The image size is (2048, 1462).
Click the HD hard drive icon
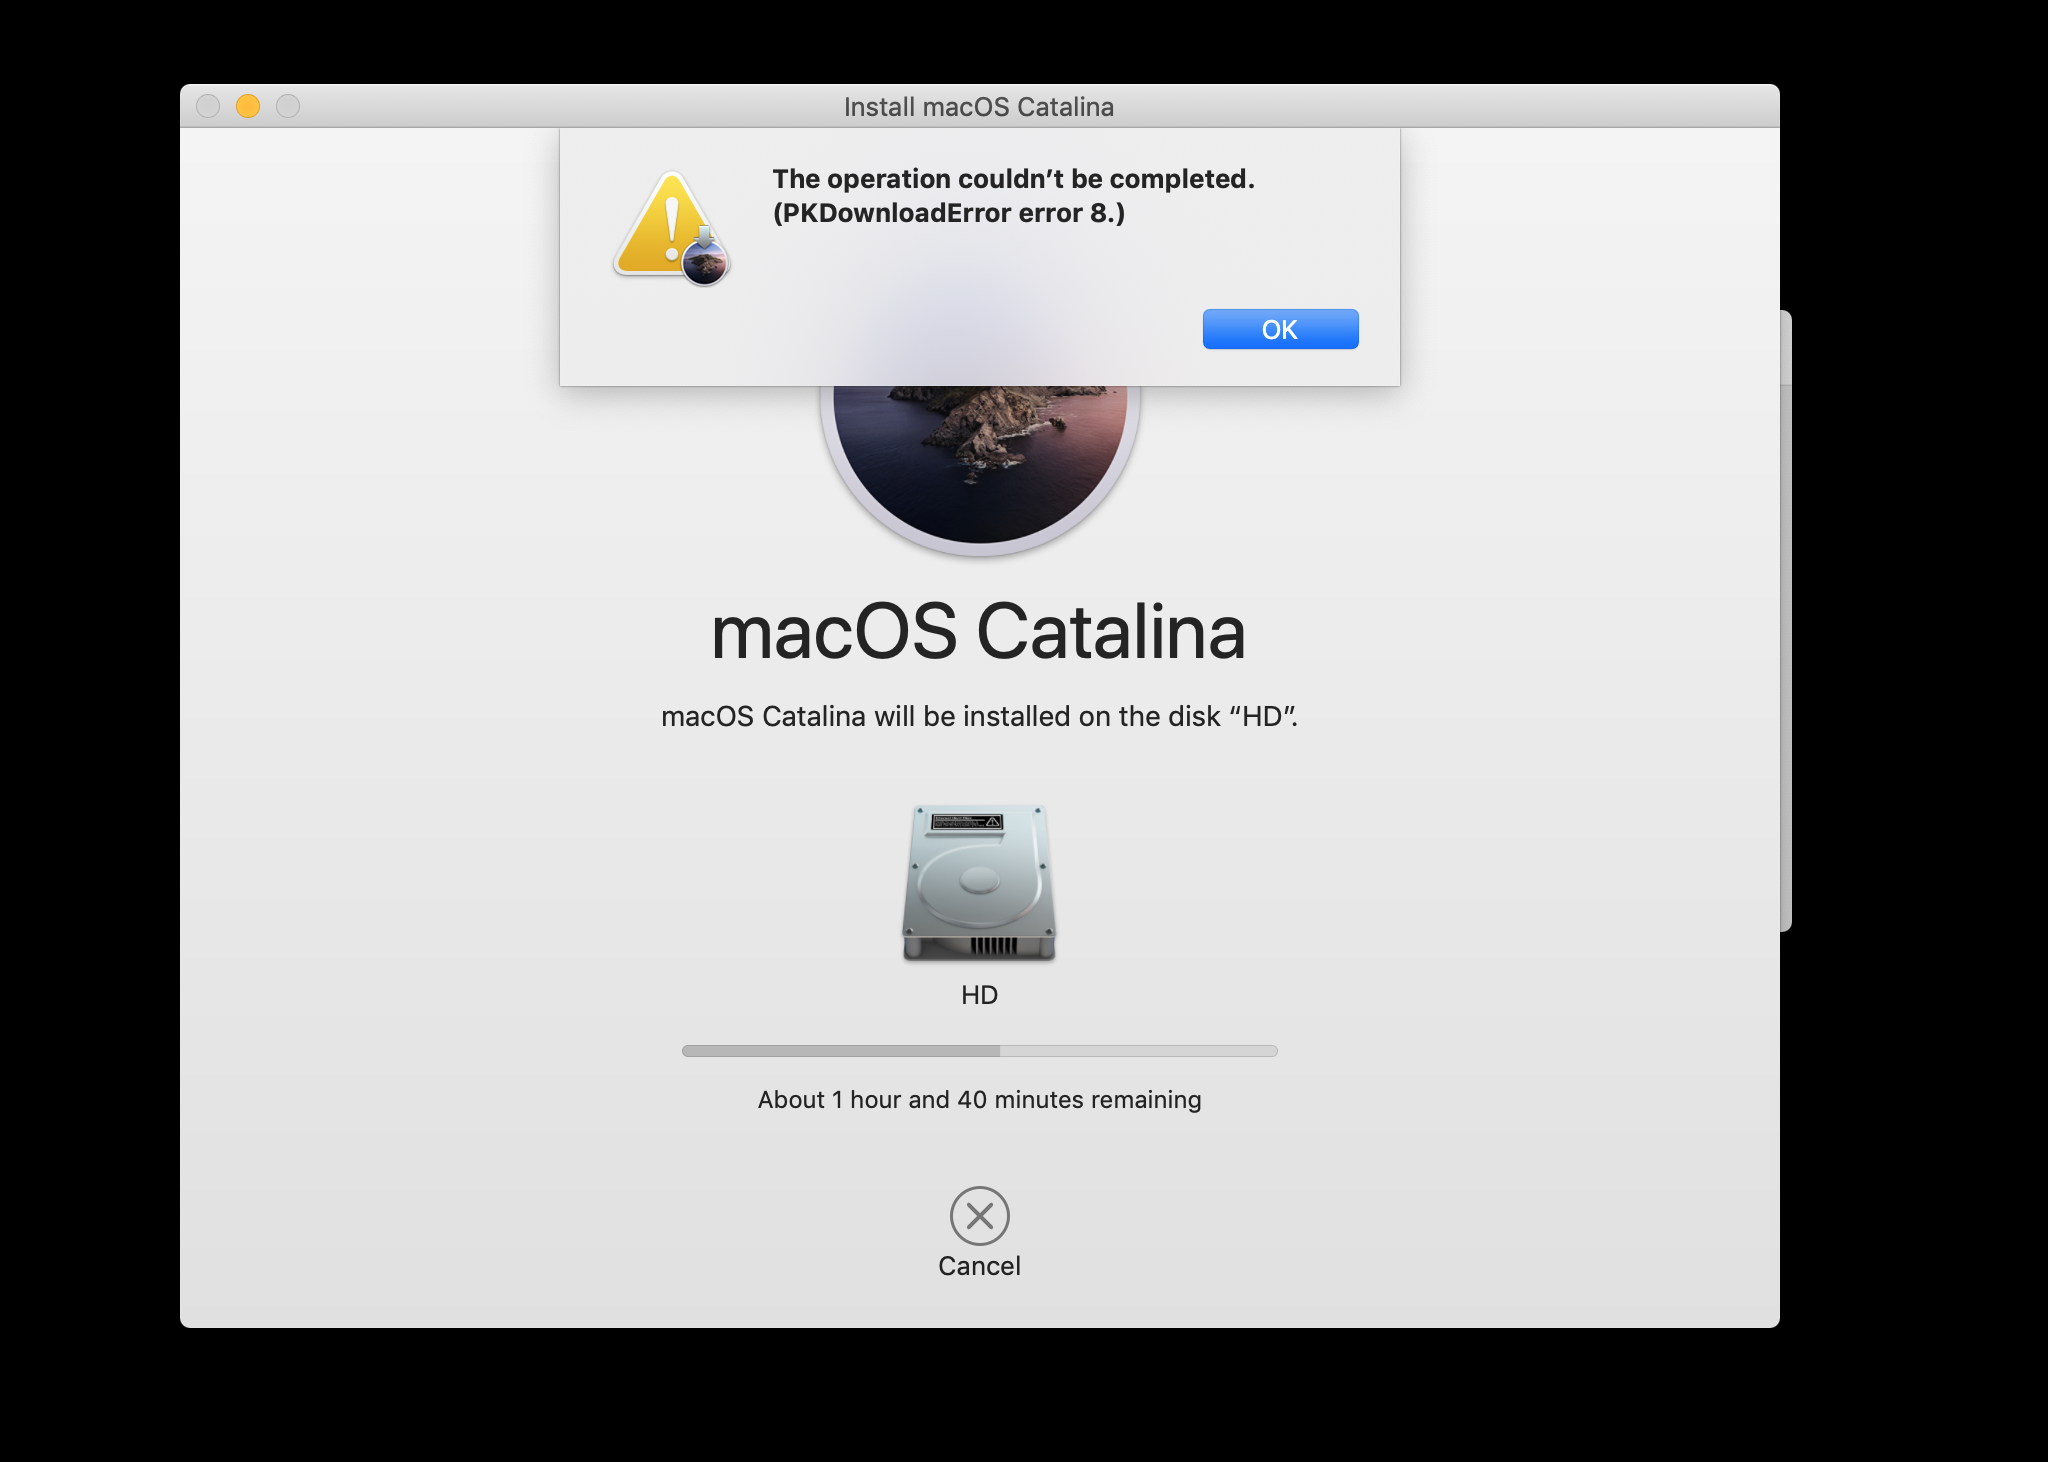[x=979, y=883]
